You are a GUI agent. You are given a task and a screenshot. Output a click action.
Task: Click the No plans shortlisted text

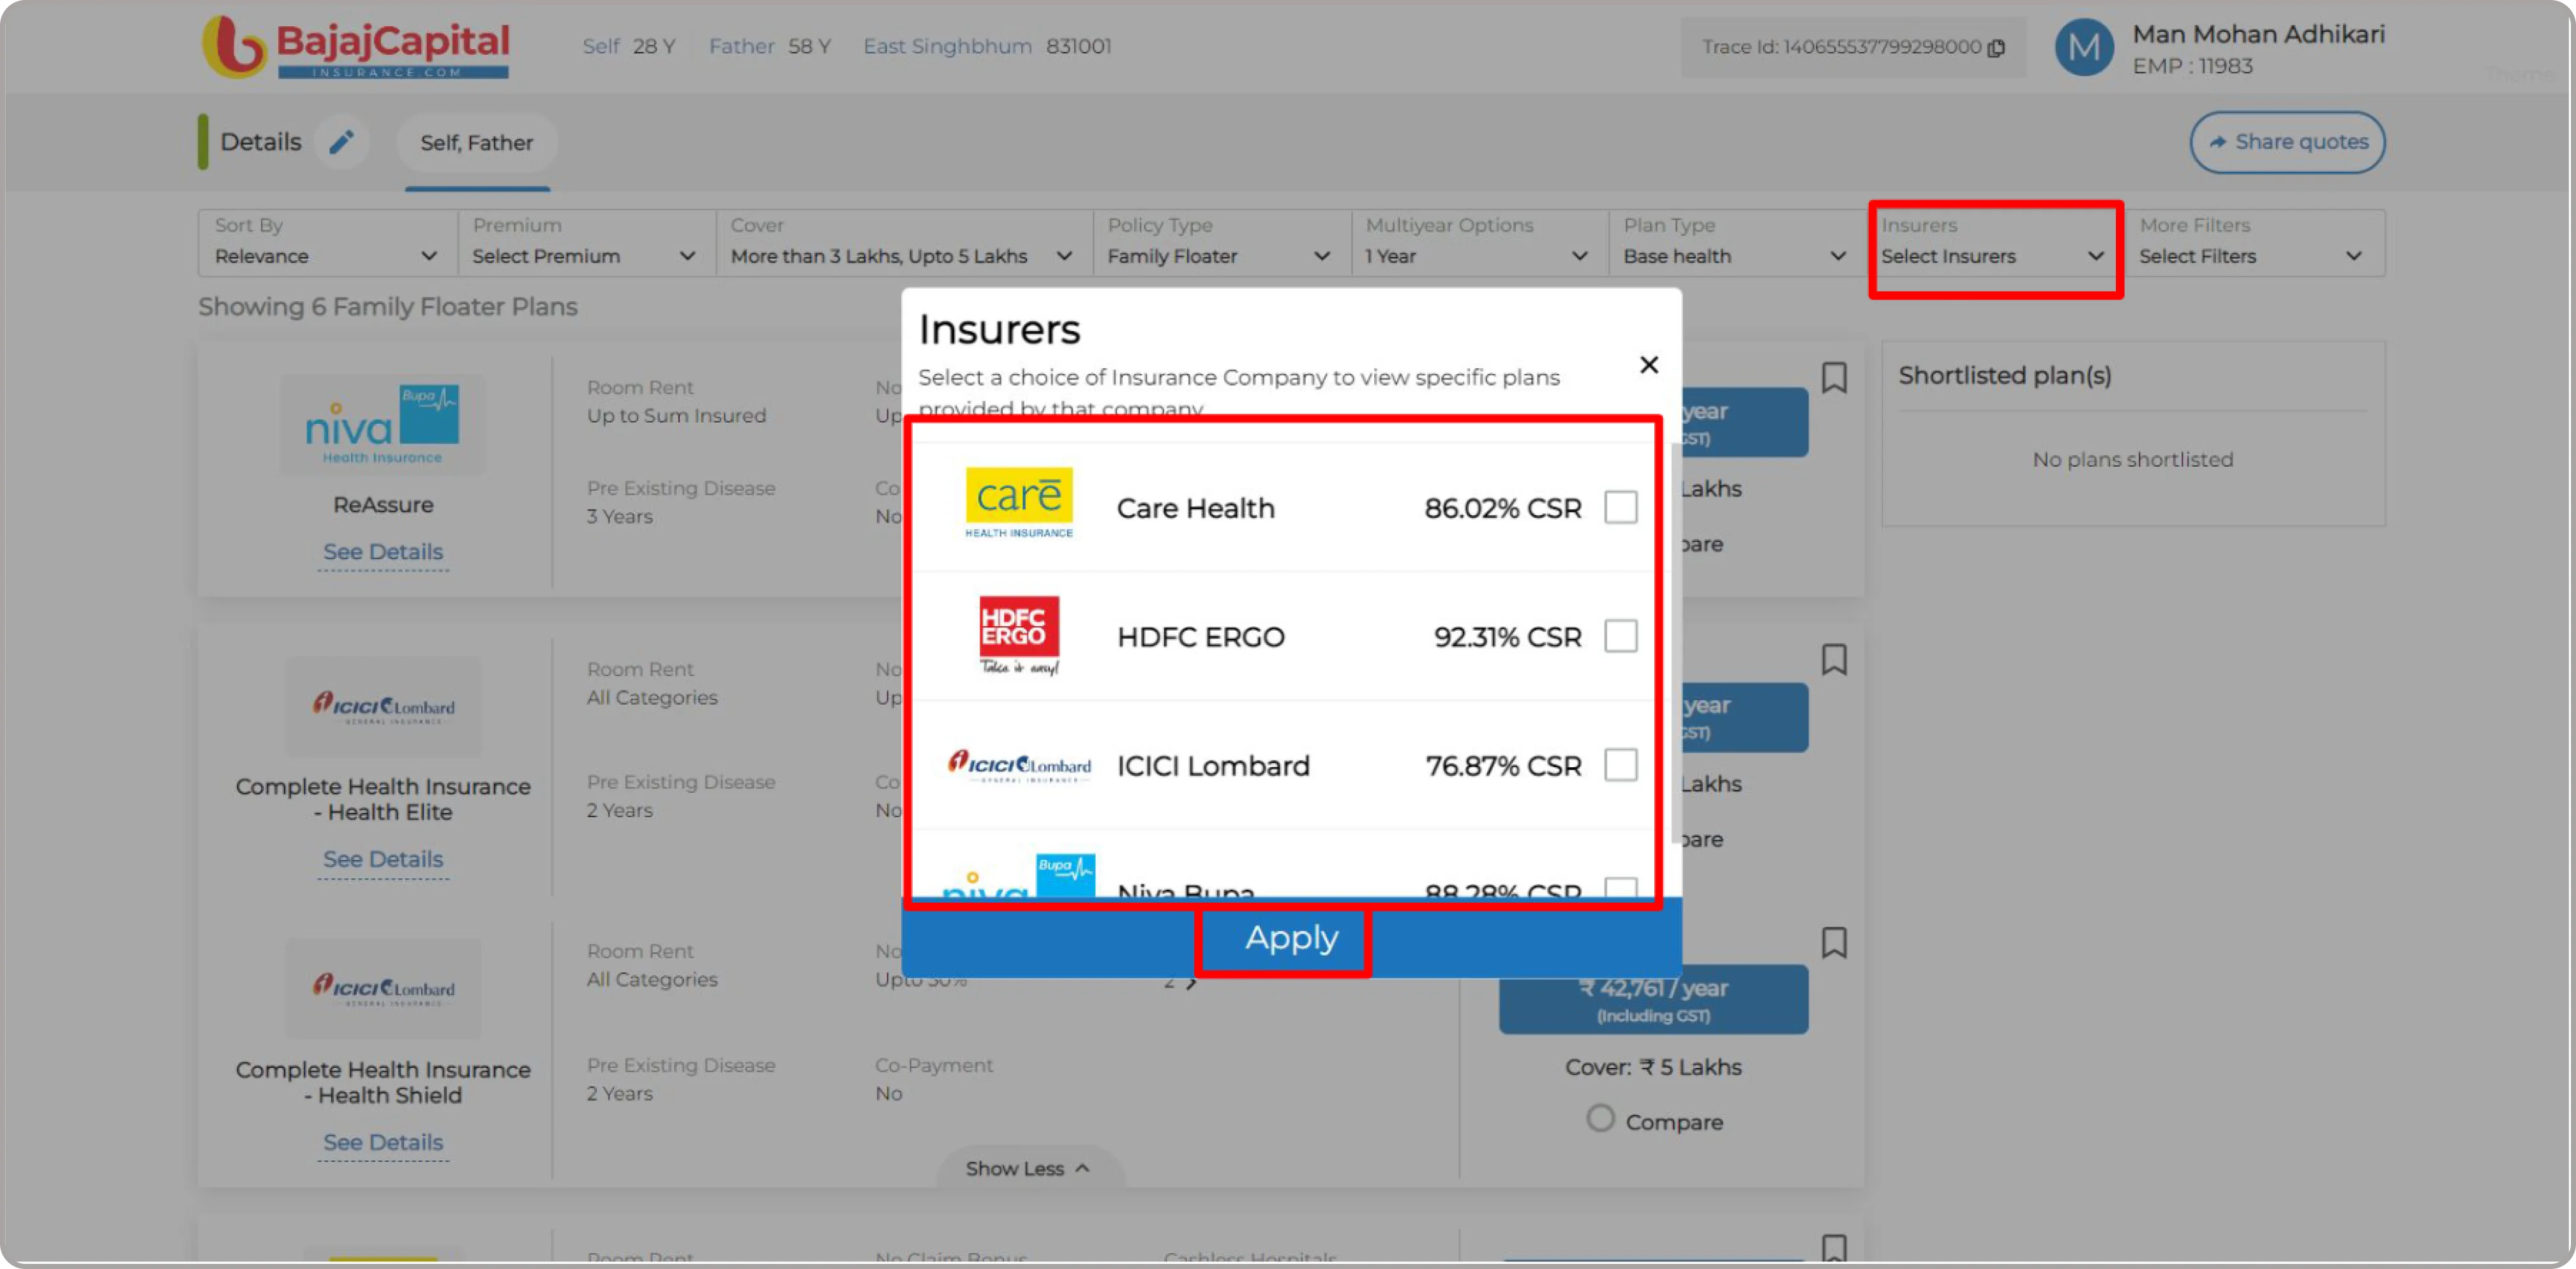pyautogui.click(x=2132, y=459)
